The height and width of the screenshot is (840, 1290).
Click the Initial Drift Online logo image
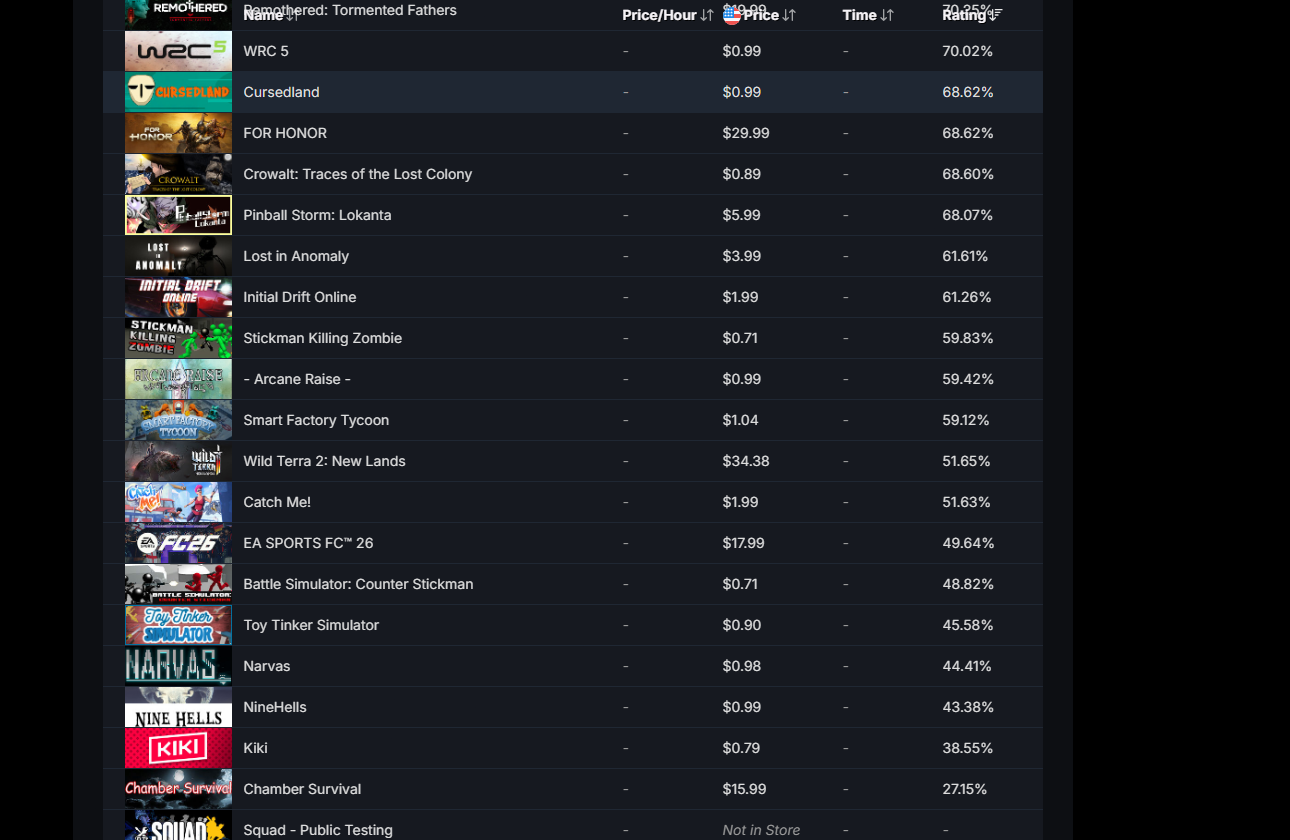pos(178,297)
